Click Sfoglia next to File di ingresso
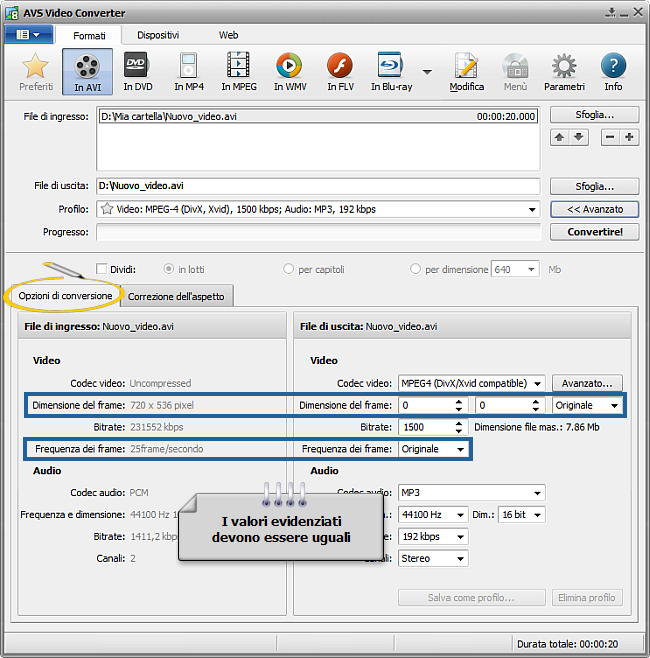Viewport: 650px width, 658px height. coord(595,115)
